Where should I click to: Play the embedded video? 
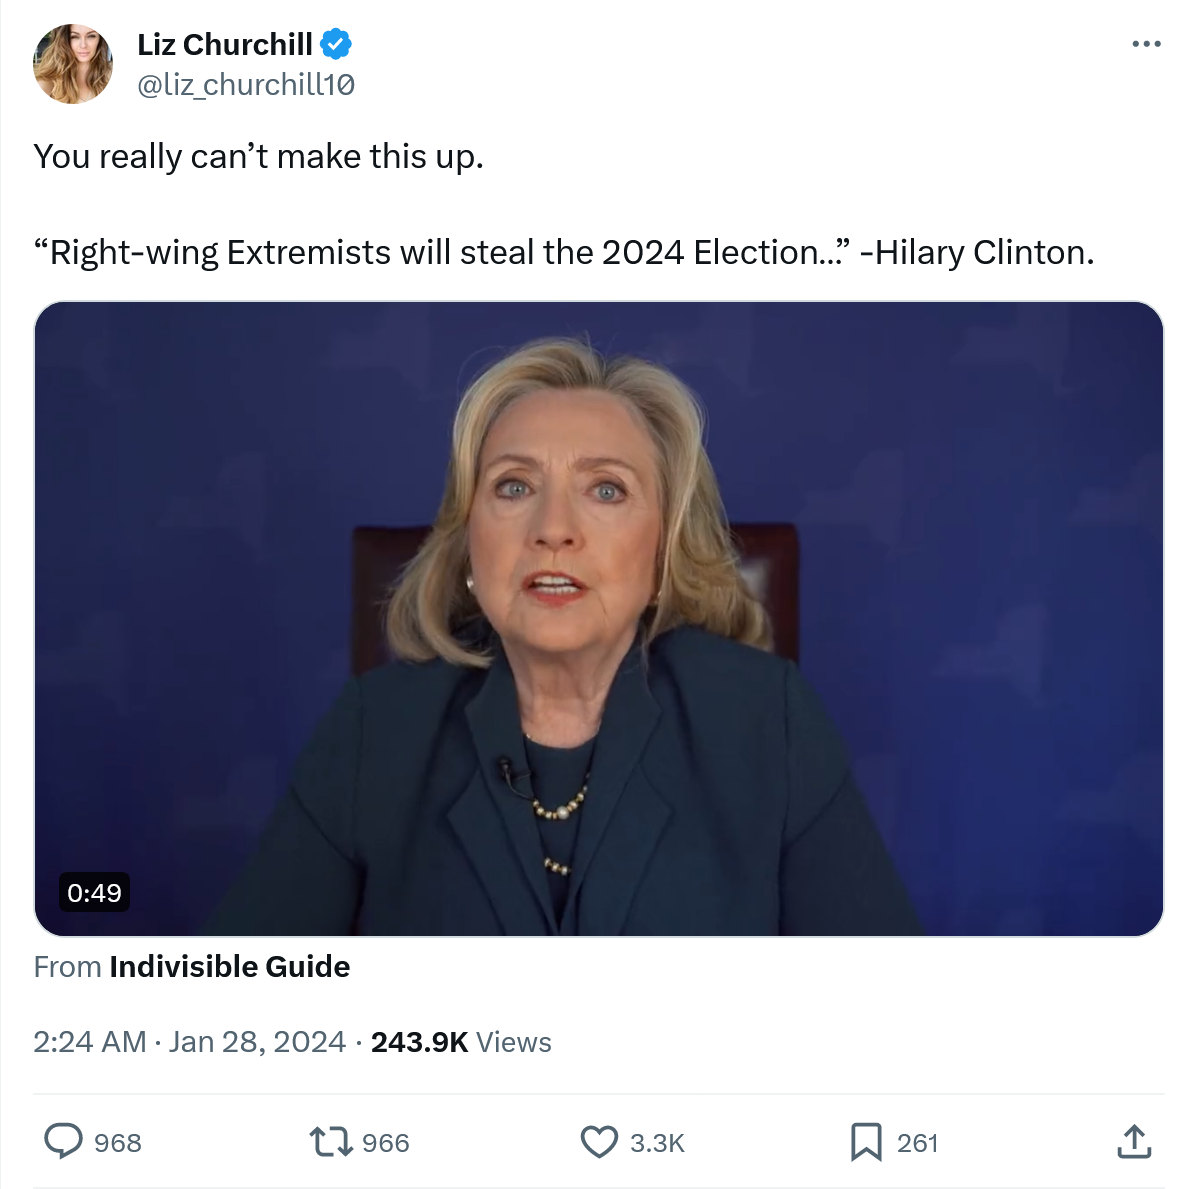point(598,618)
